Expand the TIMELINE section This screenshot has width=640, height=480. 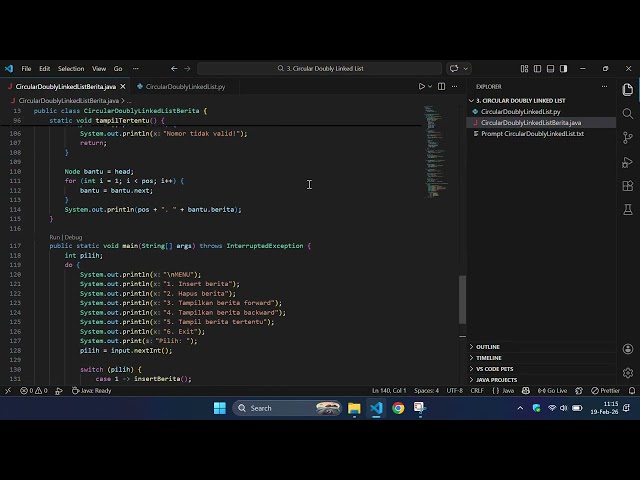click(489, 358)
